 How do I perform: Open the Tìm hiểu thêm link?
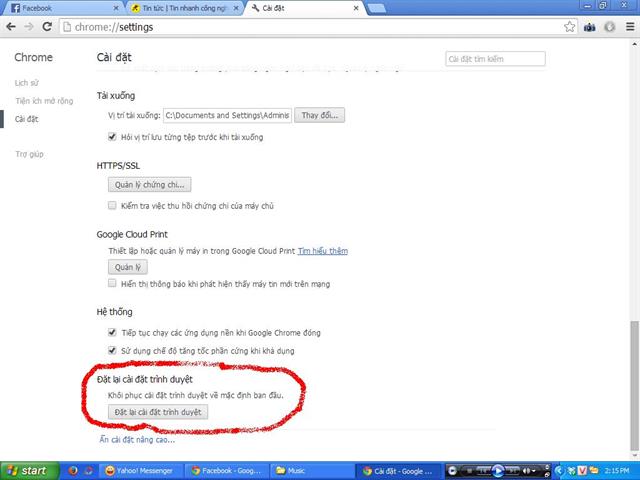323,251
